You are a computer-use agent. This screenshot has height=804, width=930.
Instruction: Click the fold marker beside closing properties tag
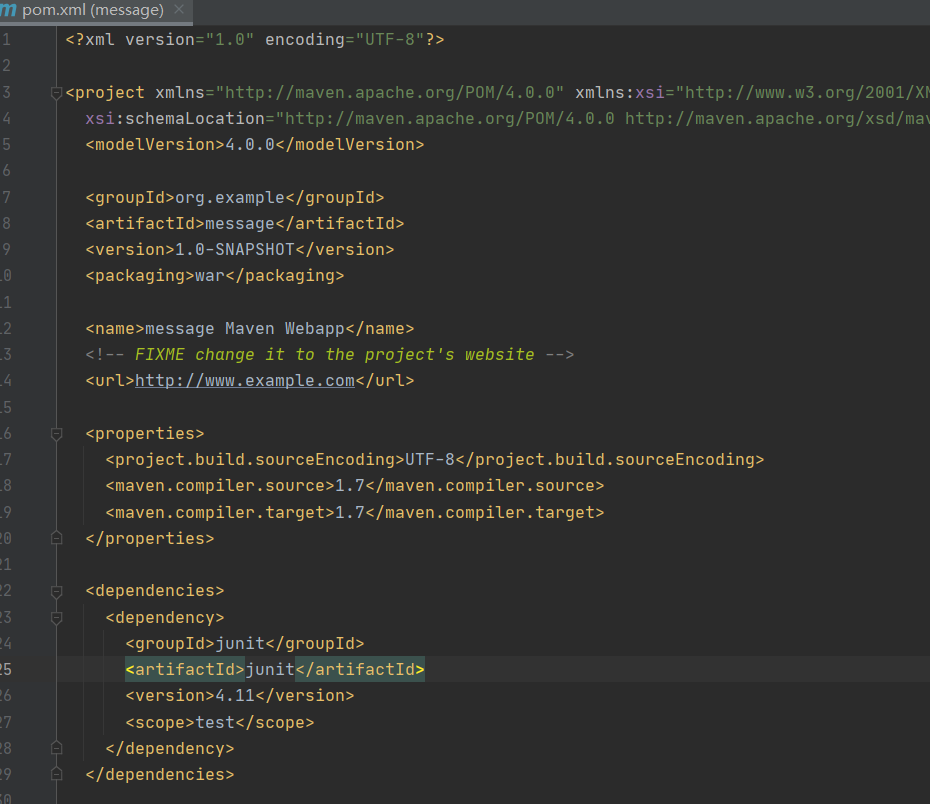[57, 537]
